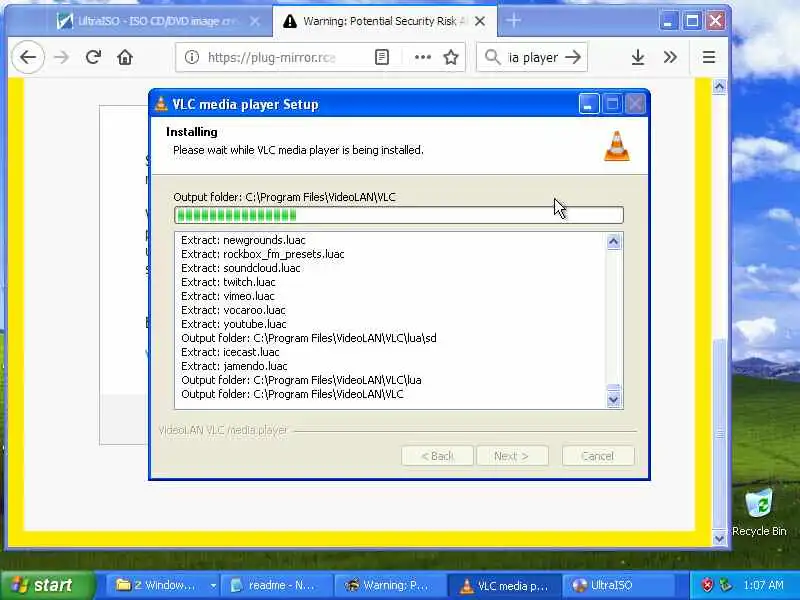Select log line 'Extract: jamendo.luac'
Viewport: 800px width, 600px height.
pyautogui.click(x=234, y=366)
